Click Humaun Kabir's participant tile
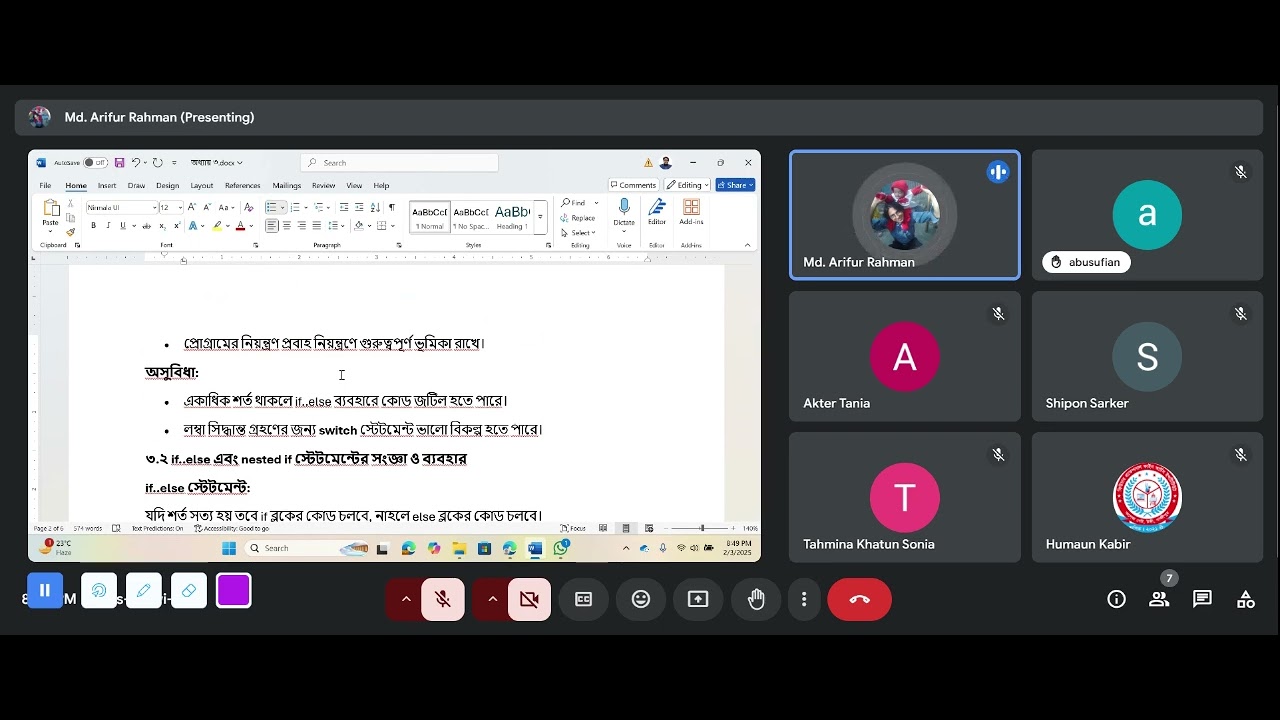1280x720 pixels. pyautogui.click(x=1147, y=497)
